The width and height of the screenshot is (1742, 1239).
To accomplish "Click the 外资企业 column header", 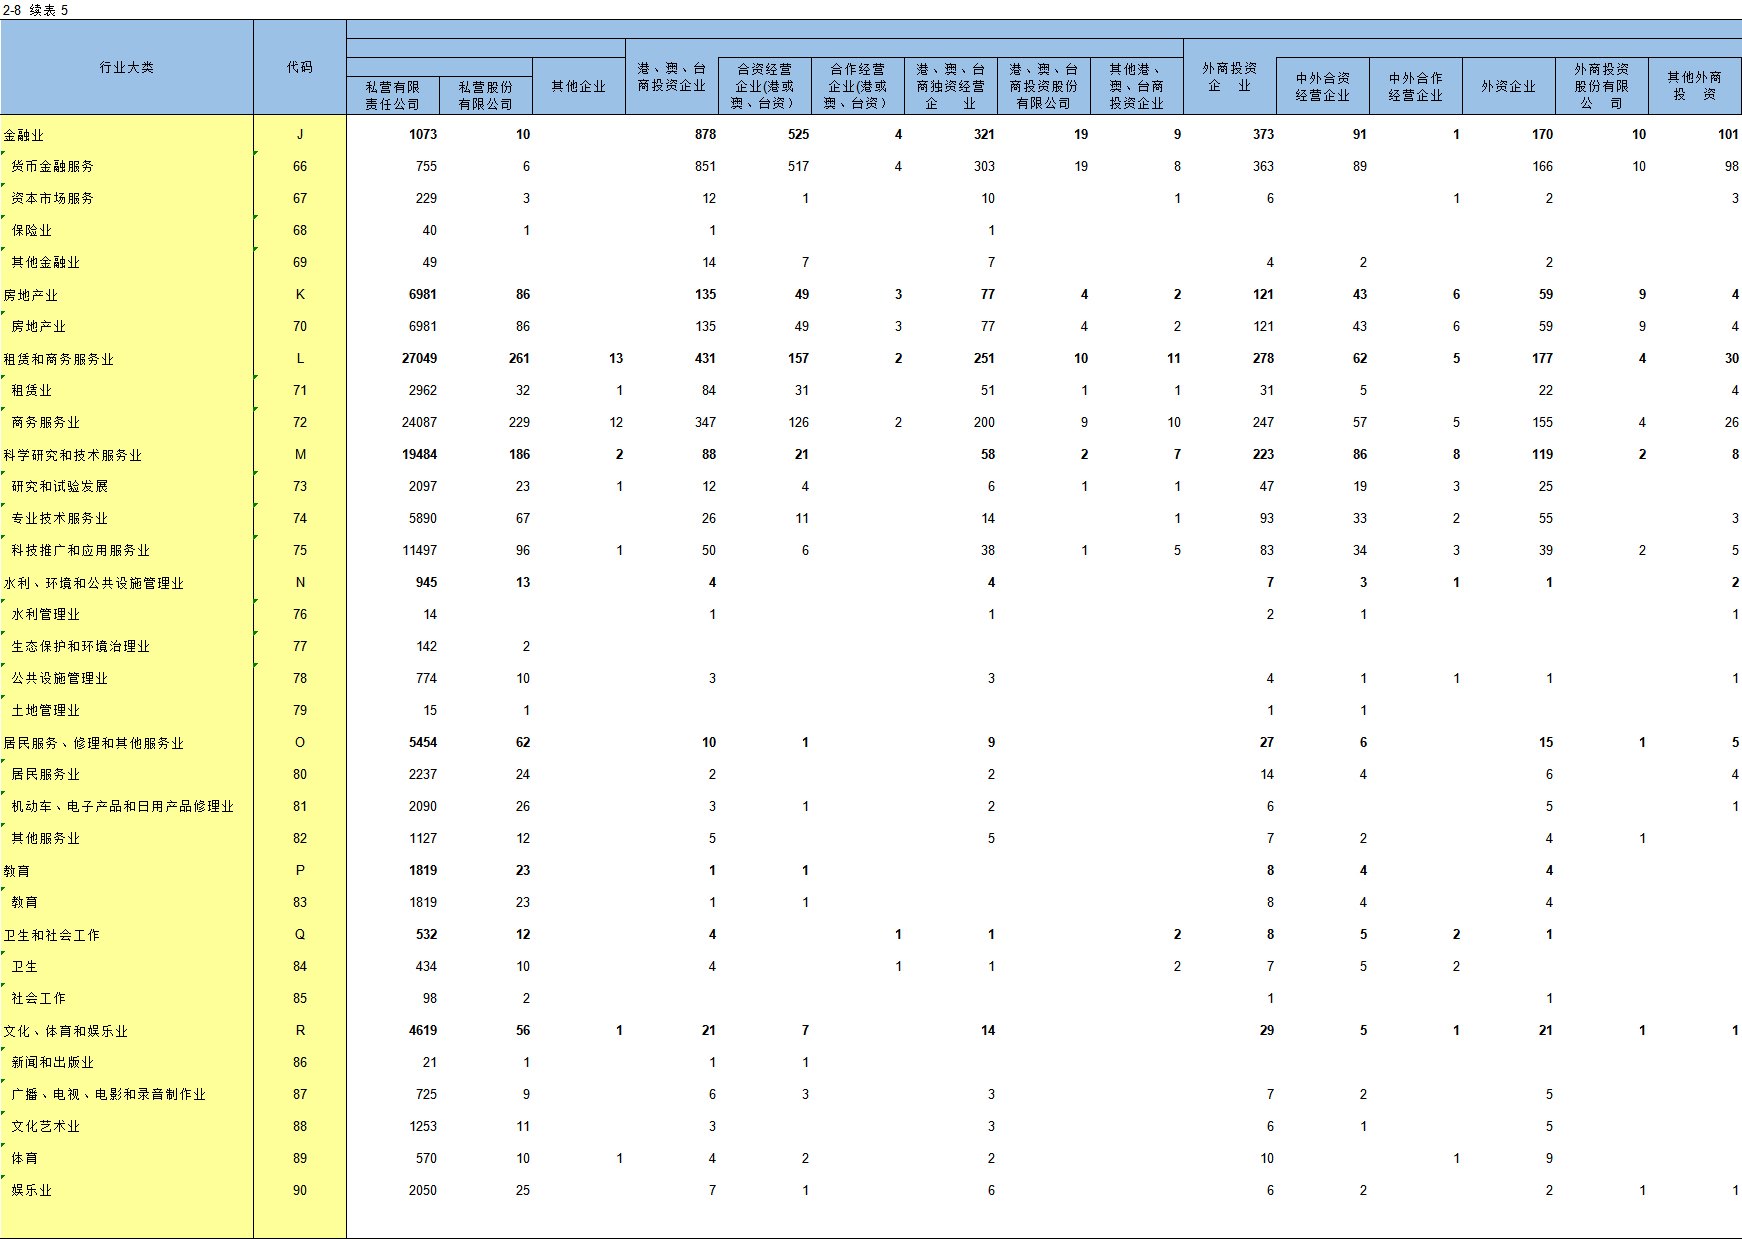I will tap(1509, 86).
